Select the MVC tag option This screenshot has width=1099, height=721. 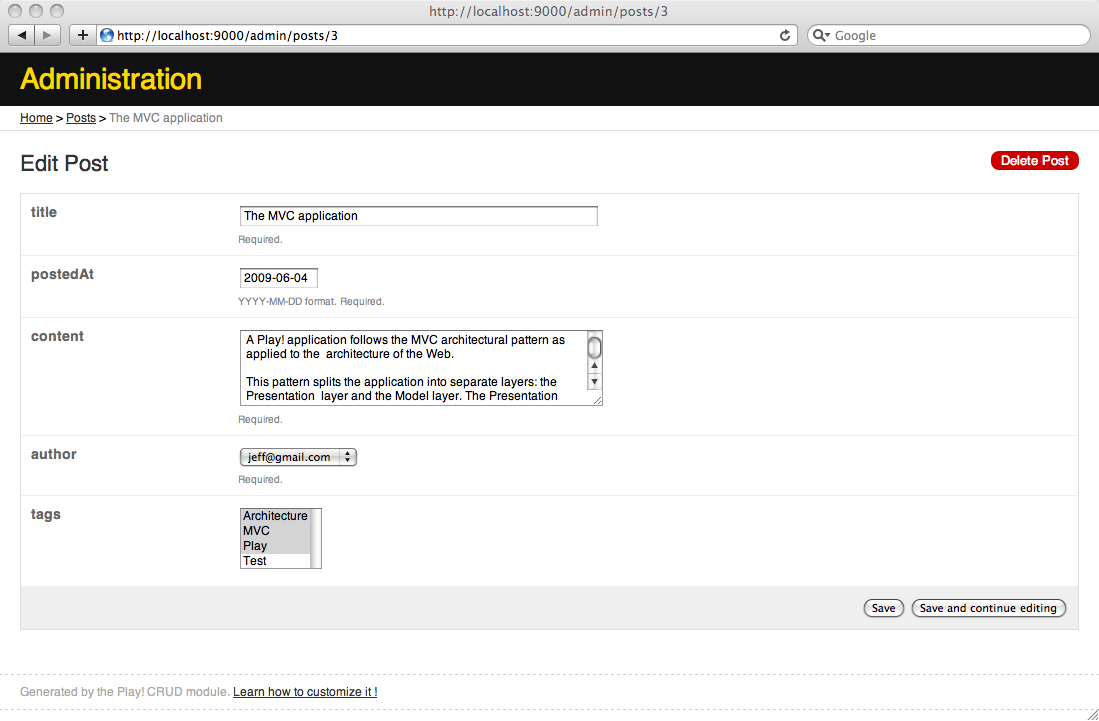coord(257,531)
